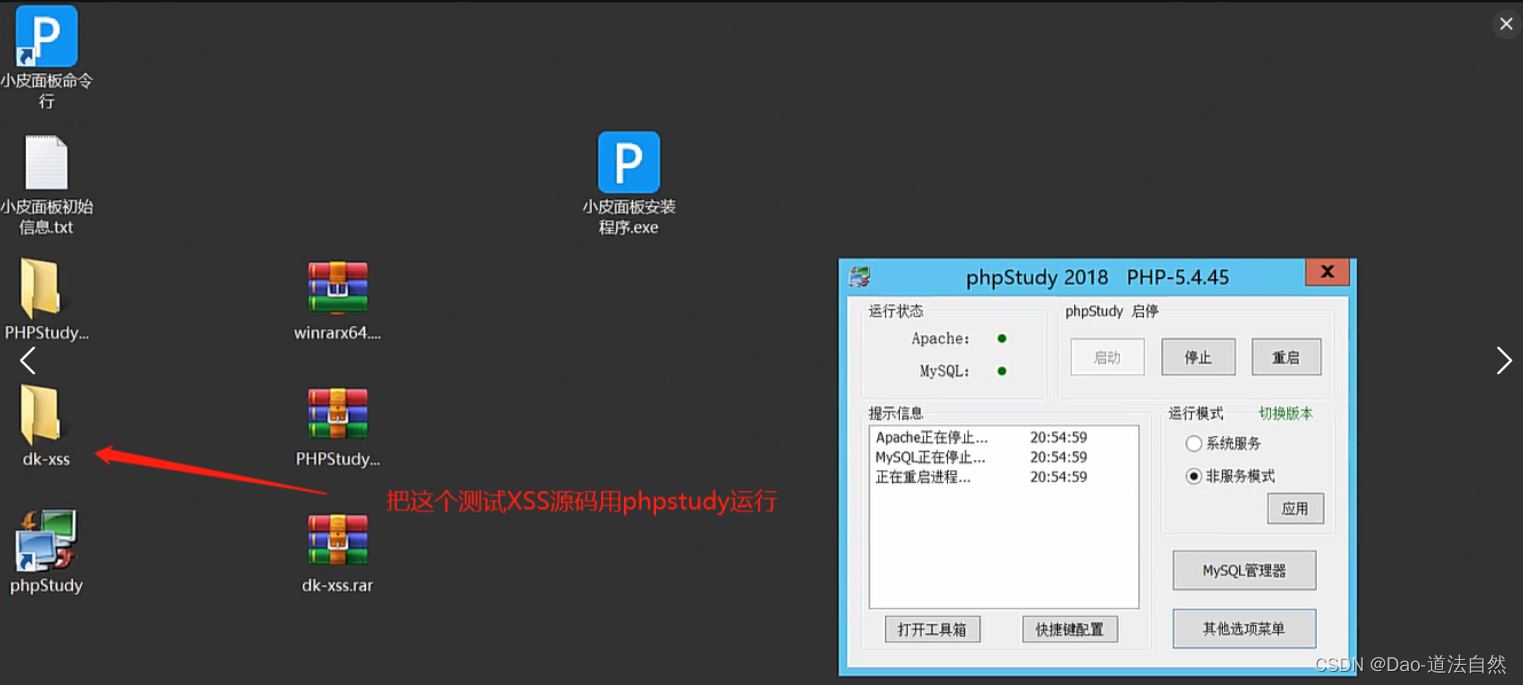Click the 'Apache:' status label
1523x685 pixels.
pyautogui.click(x=940, y=339)
